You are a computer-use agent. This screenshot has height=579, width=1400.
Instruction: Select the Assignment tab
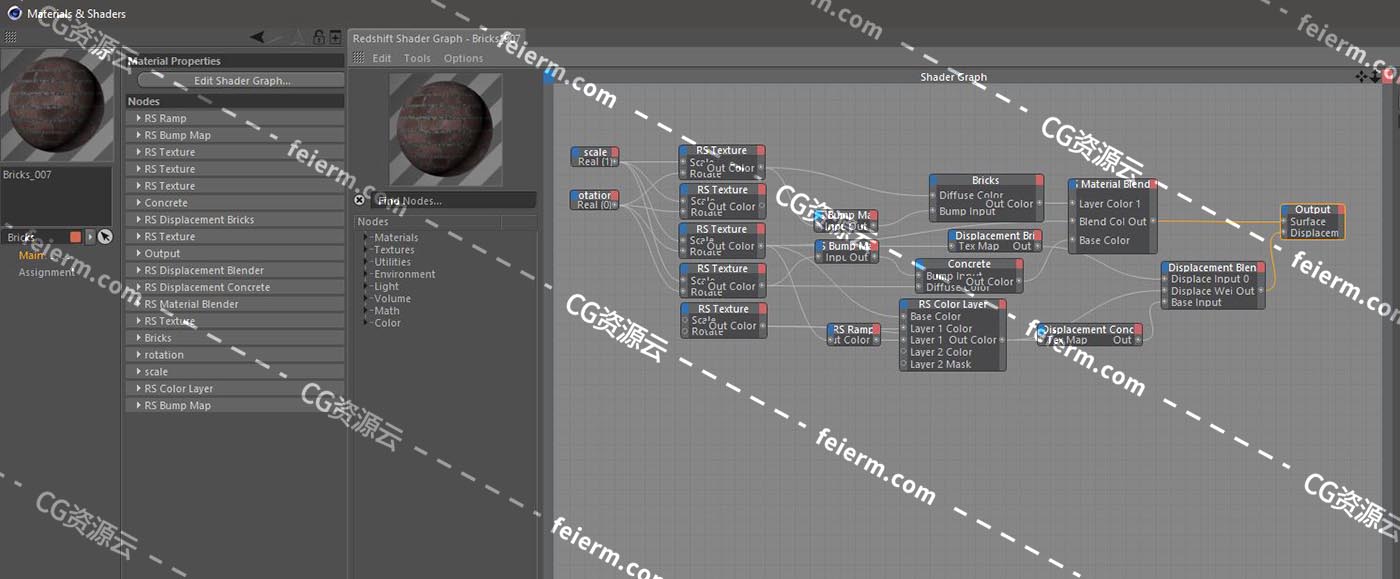[46, 272]
